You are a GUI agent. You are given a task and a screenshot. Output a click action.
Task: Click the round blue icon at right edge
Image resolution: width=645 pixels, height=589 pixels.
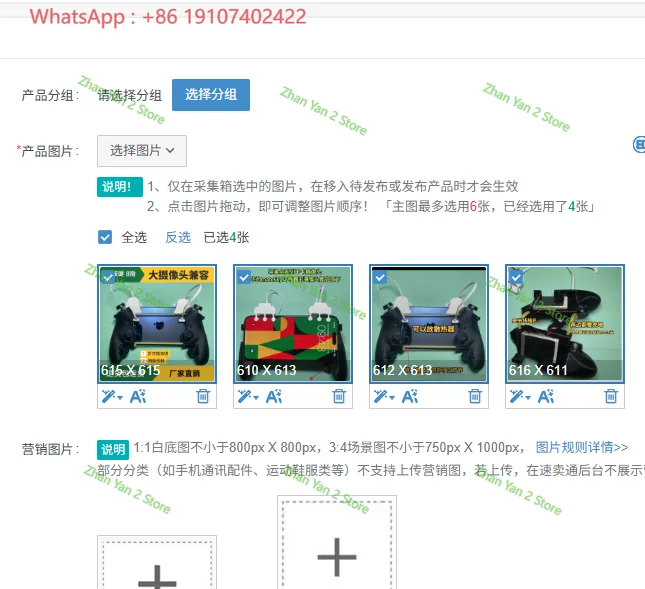point(639,144)
